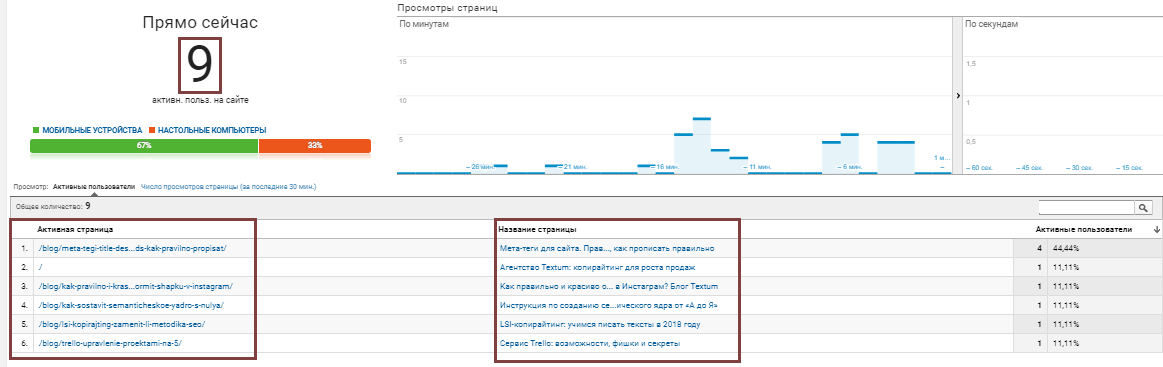Screen dimensions: 1163x367
Task: Collapse the per-second chart using the chevron
Action: 957,96
